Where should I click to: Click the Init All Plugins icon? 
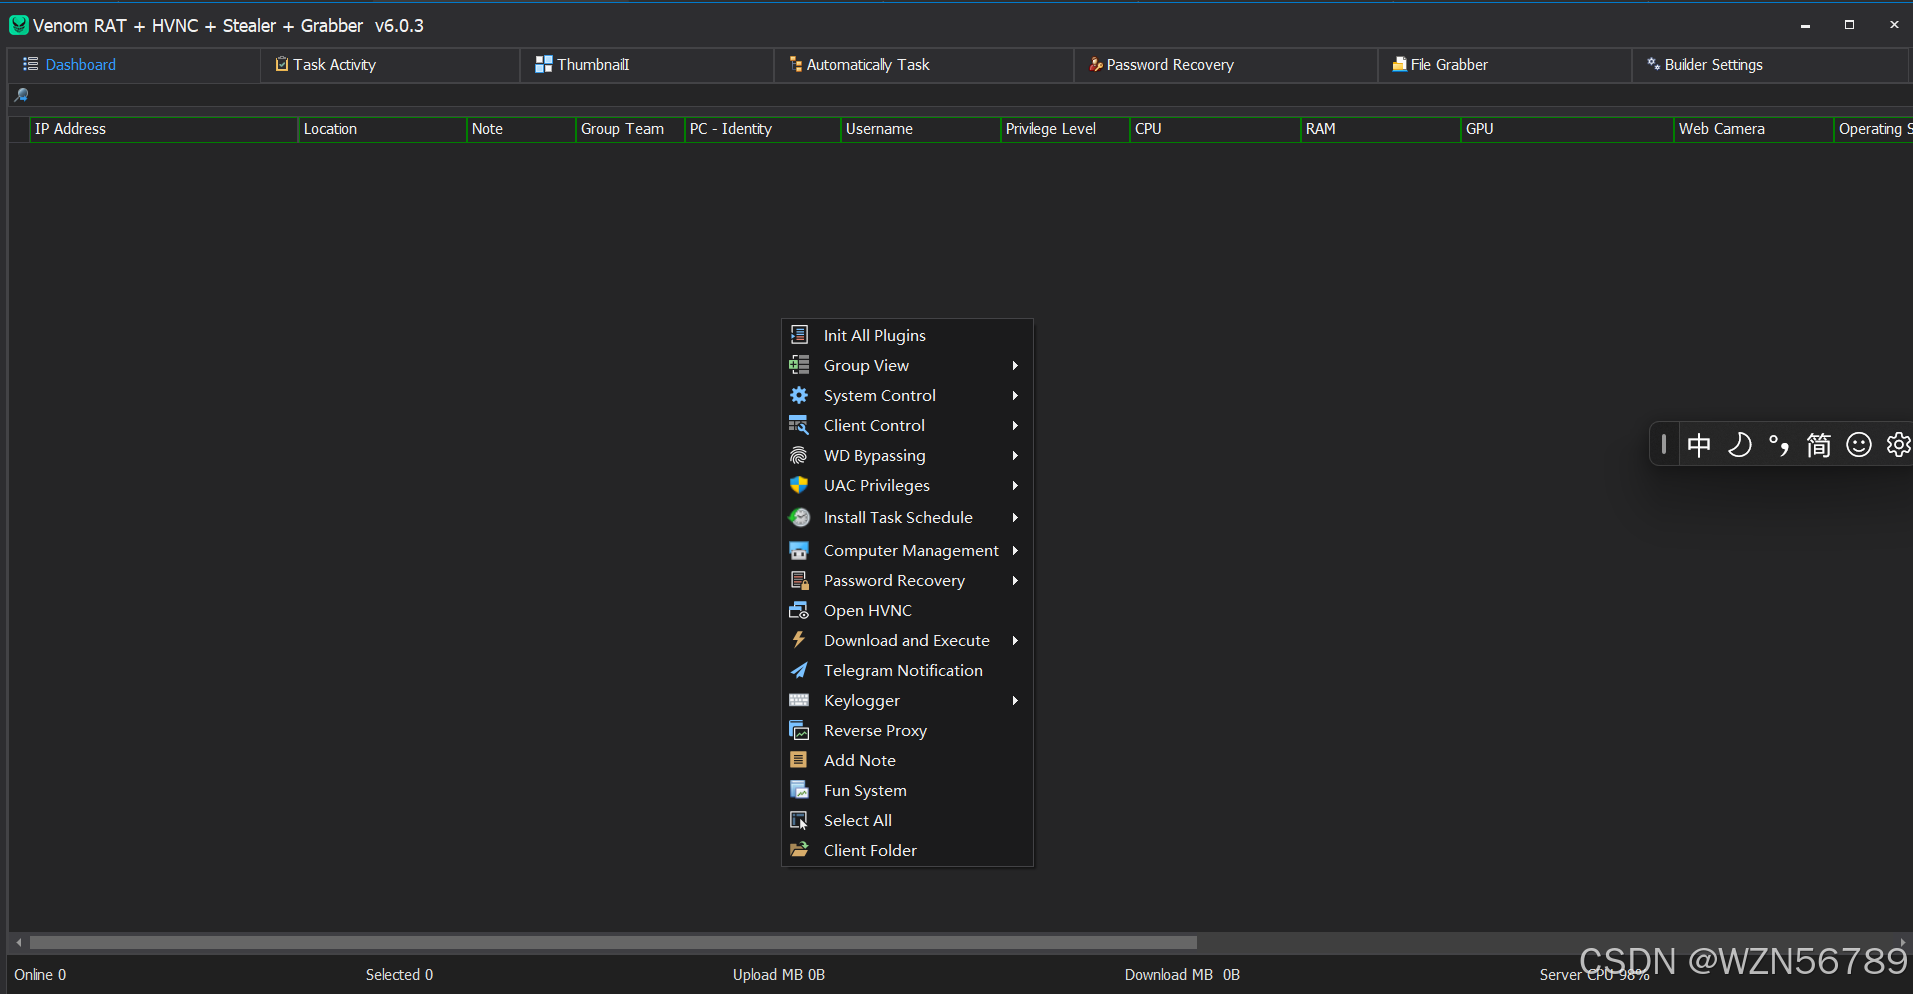[799, 335]
